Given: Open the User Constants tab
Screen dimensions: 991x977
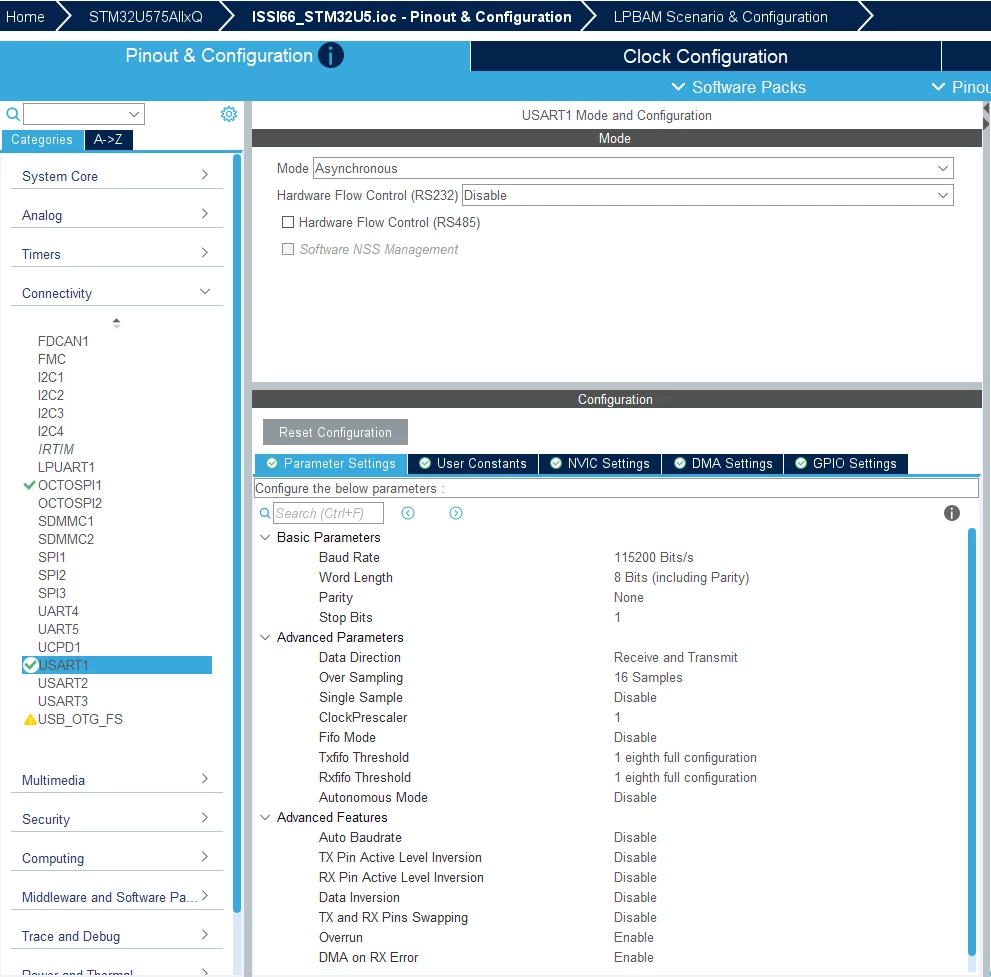Looking at the screenshot, I should point(473,463).
